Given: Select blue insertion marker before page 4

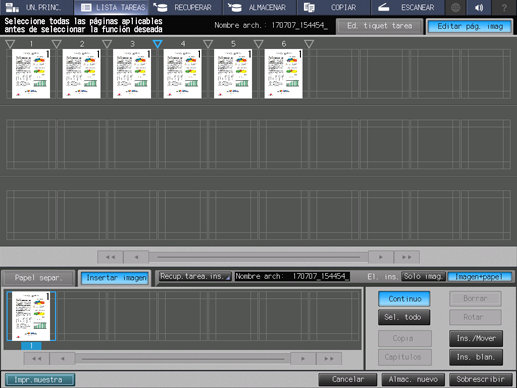Looking at the screenshot, I should click(157, 44).
